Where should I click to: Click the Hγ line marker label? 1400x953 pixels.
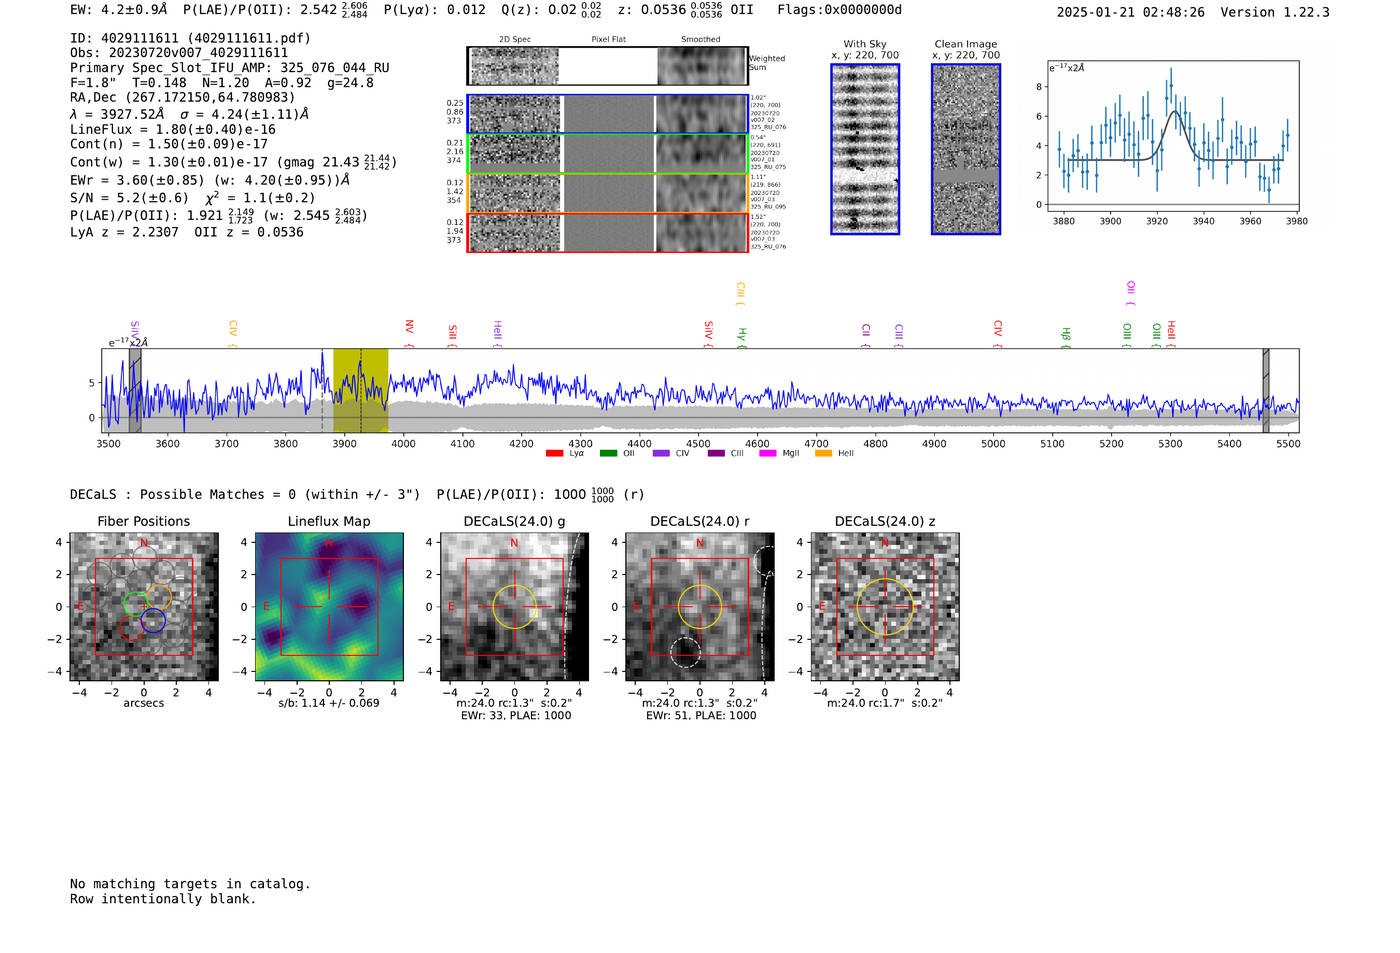pyautogui.click(x=742, y=336)
